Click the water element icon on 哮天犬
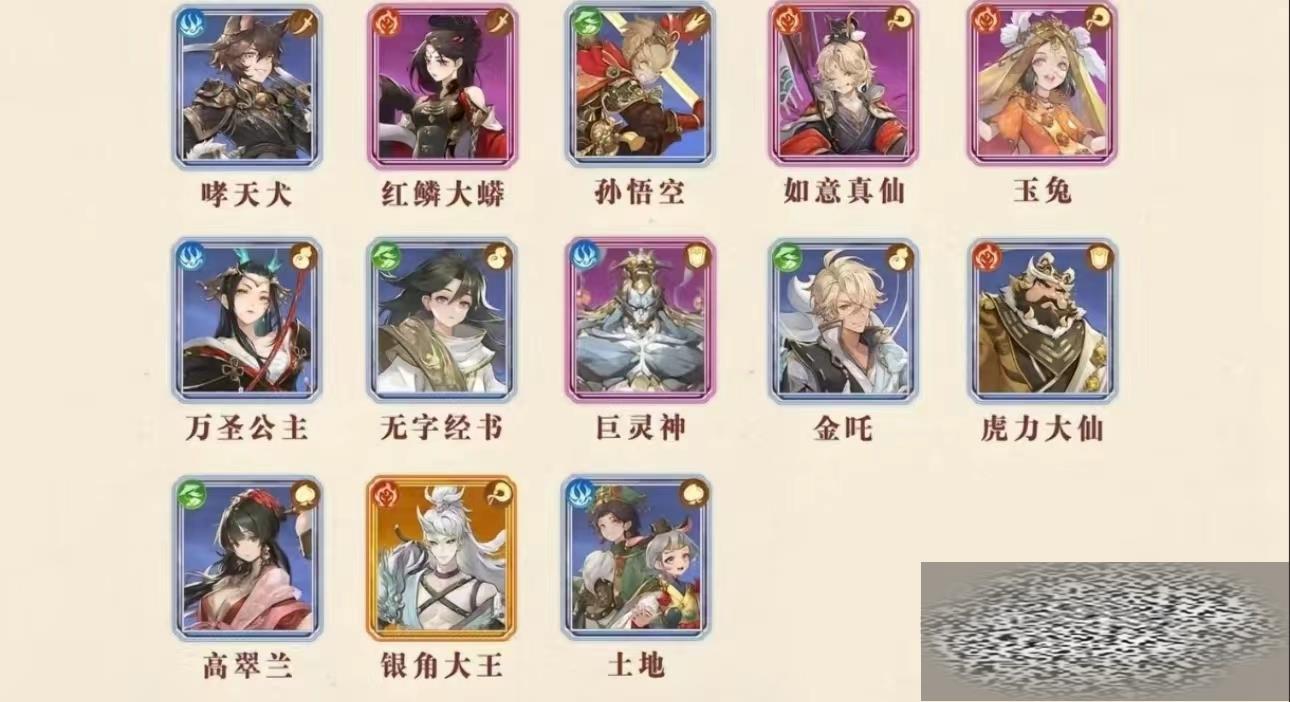 click(190, 23)
